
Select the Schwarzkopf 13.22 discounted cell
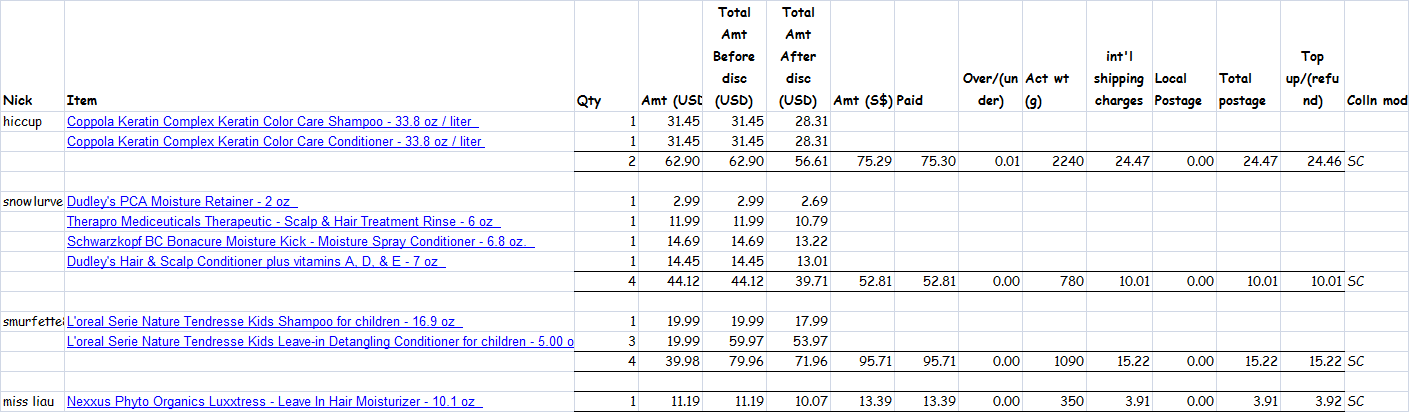(x=798, y=241)
